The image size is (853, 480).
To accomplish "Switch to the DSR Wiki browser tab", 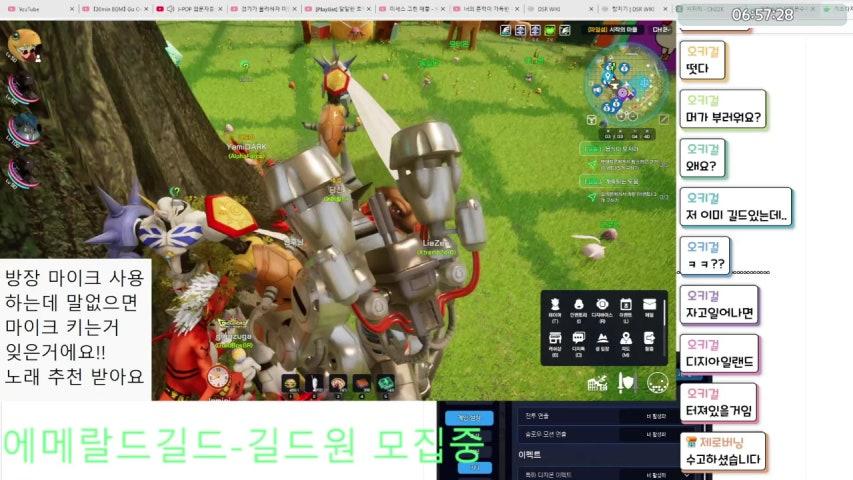I will tap(560, 9).
